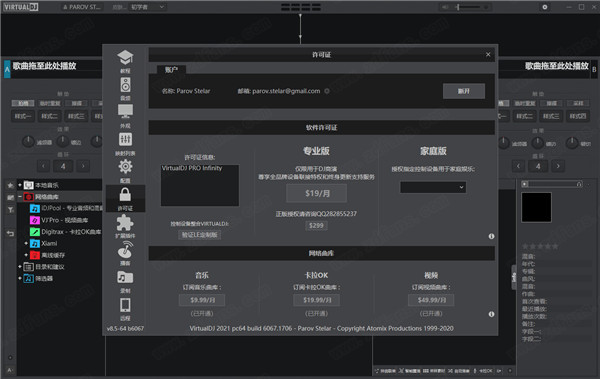The height and width of the screenshot is (379, 600).
Task: Open the 映射列表 mixer mapping icon
Action: pos(125,144)
